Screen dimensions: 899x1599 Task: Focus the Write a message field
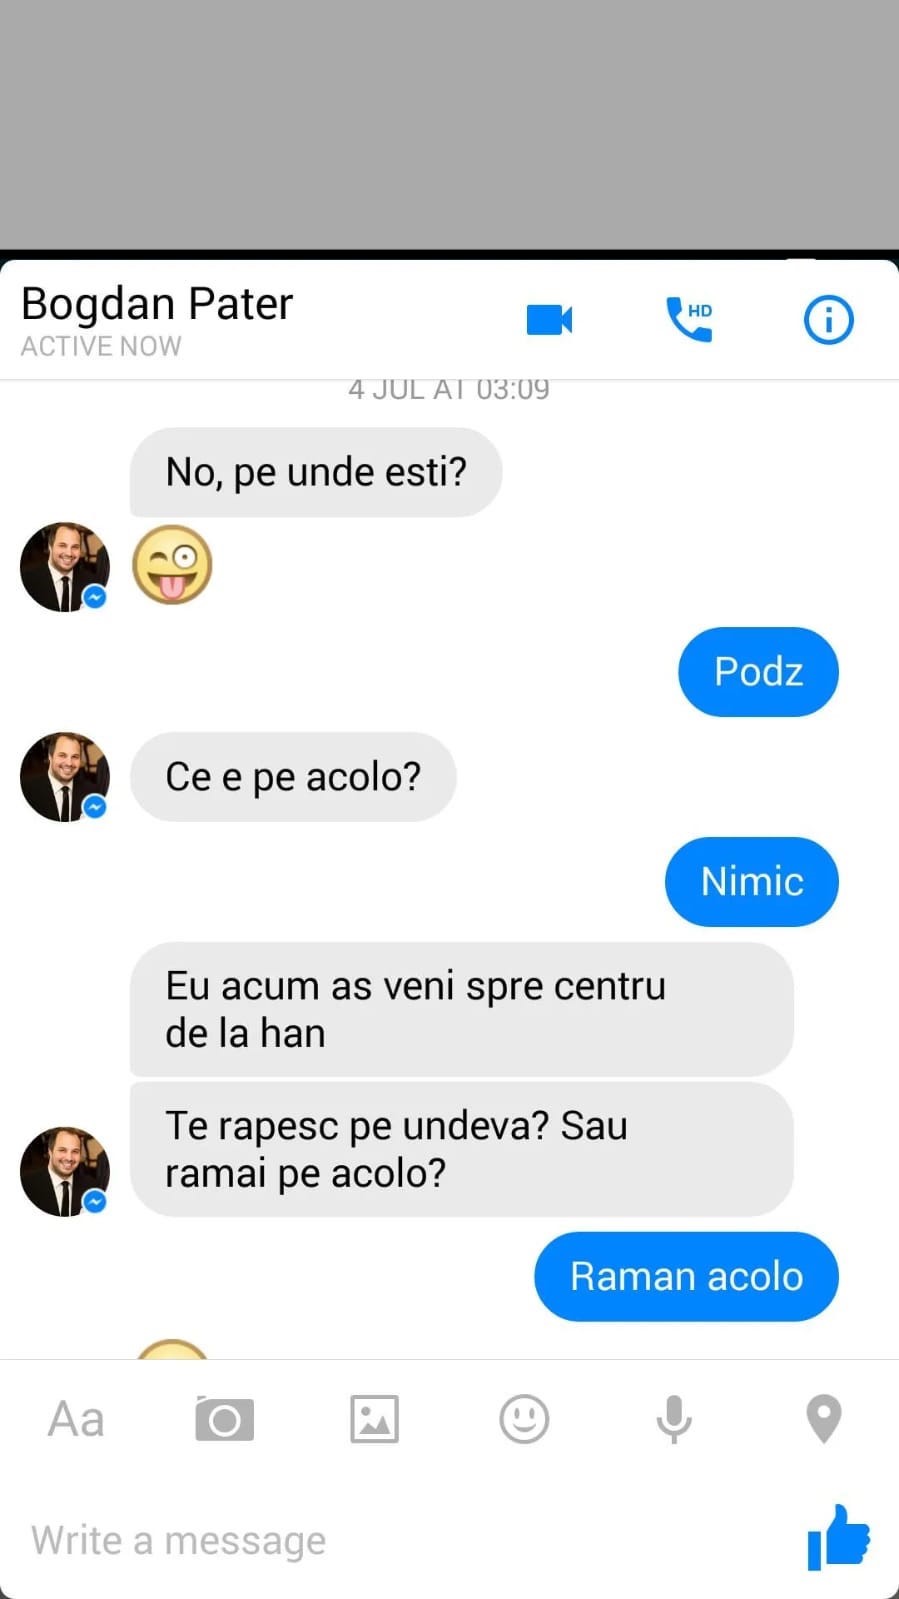tap(400, 1540)
